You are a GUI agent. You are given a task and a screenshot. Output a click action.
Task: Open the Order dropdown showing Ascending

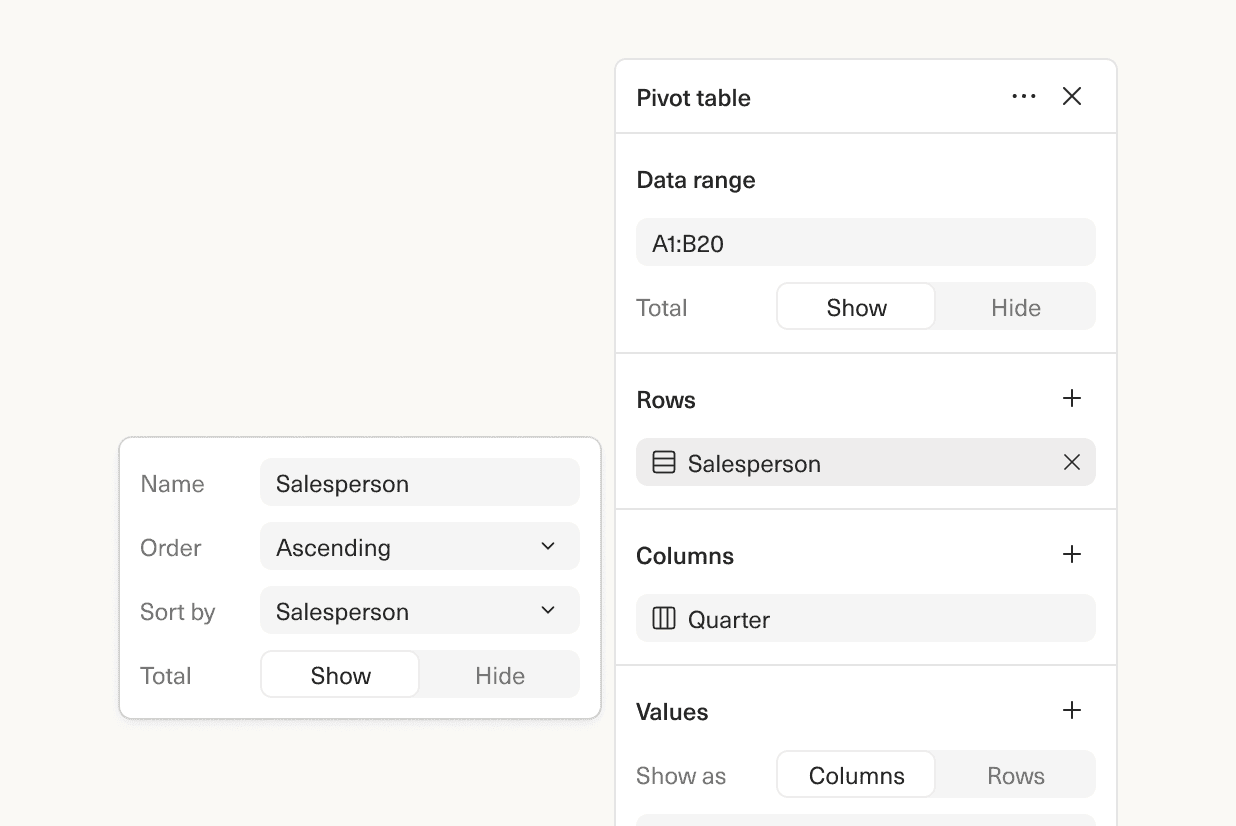click(x=419, y=546)
